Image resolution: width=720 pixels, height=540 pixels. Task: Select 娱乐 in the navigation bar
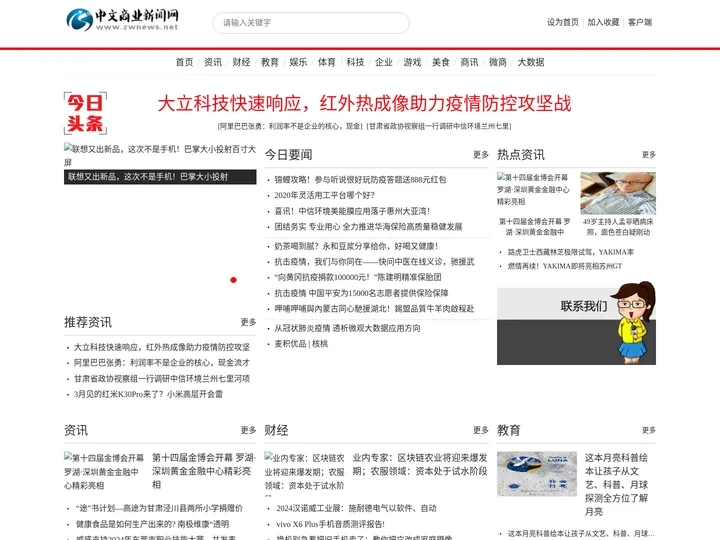298,62
